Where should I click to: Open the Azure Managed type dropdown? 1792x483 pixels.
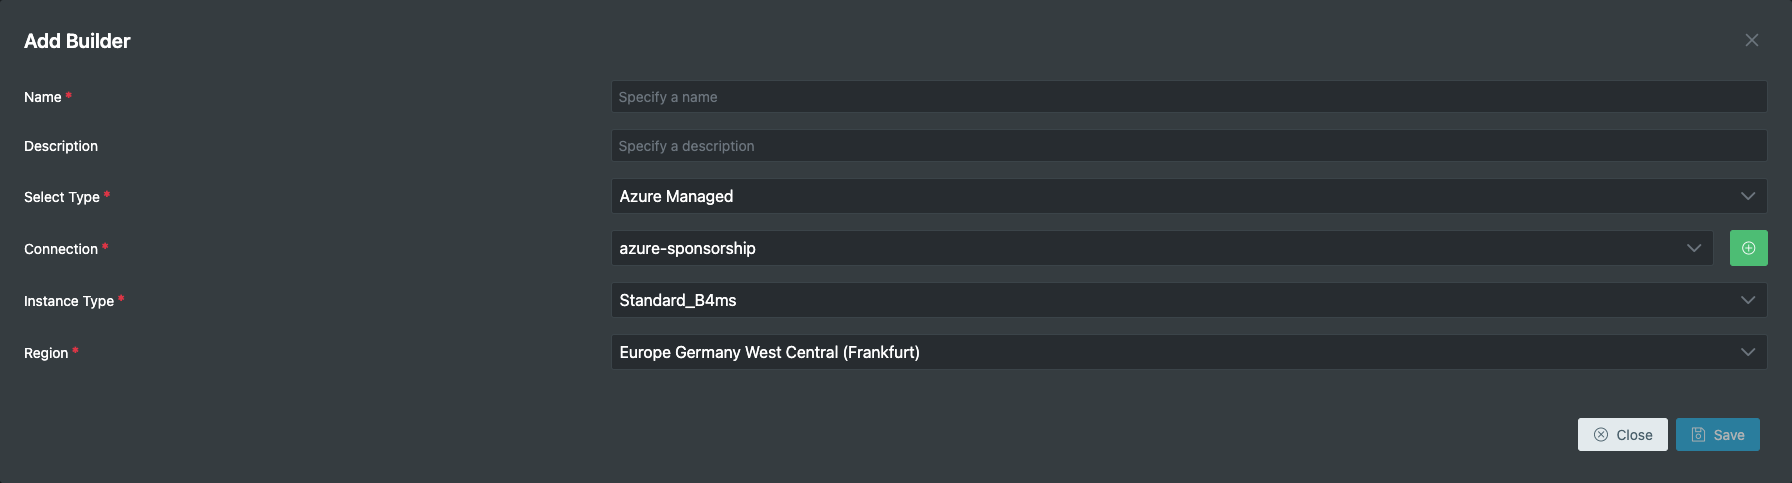coord(1189,196)
